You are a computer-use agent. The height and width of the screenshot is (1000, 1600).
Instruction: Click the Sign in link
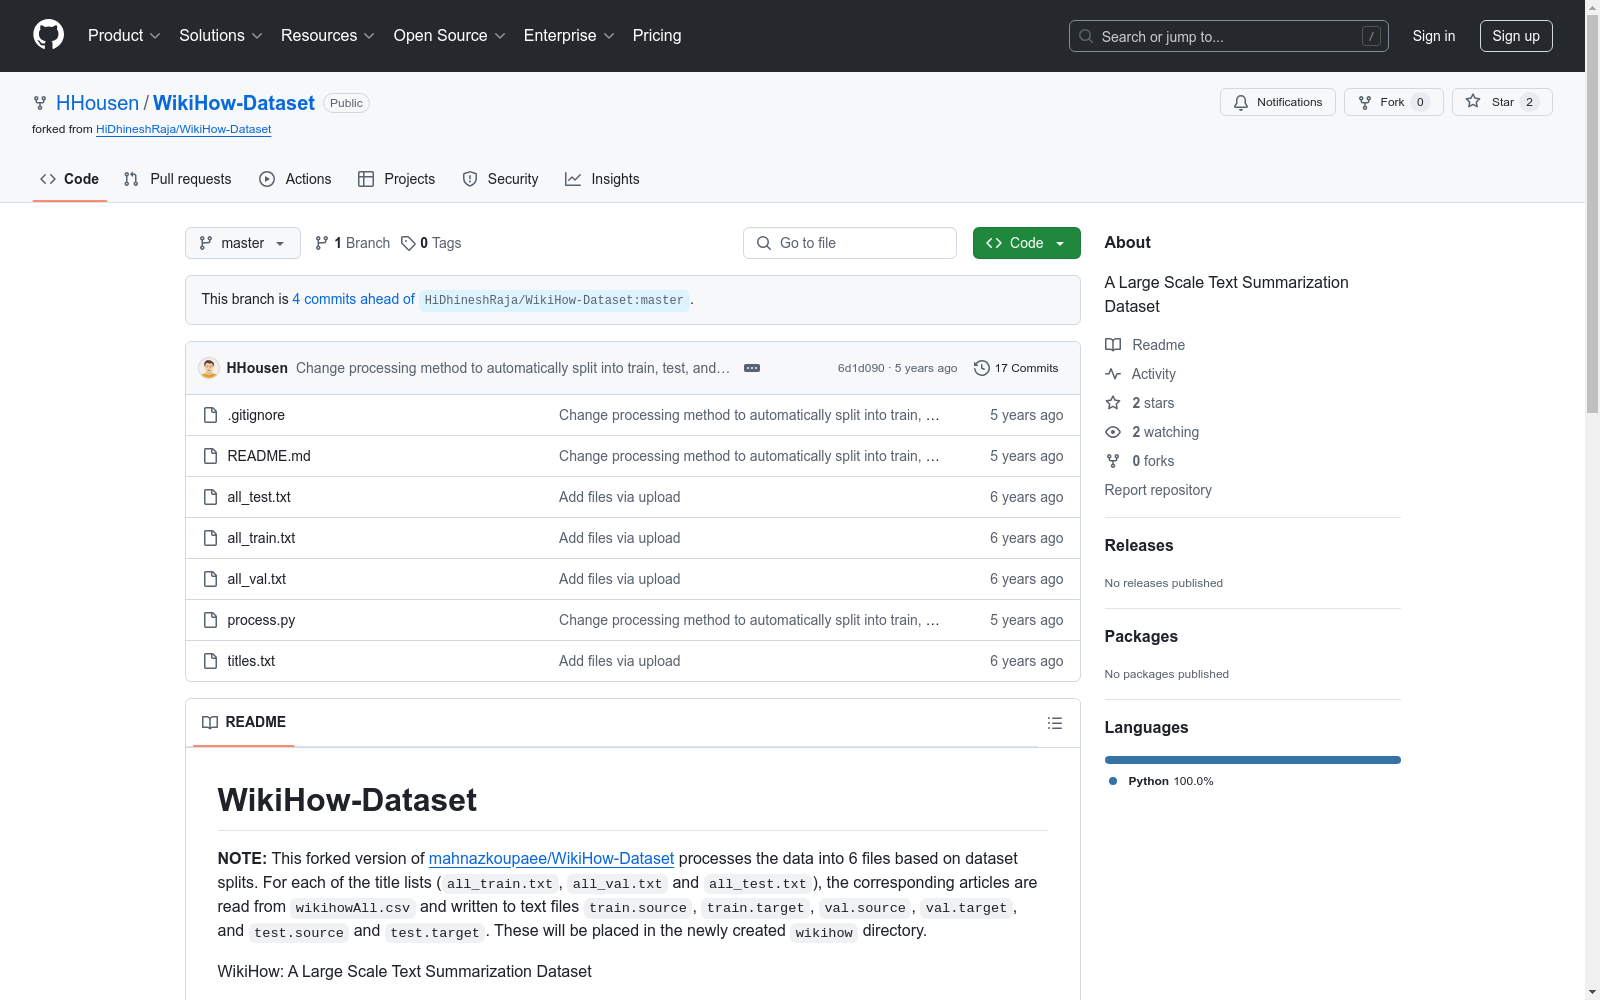coord(1434,36)
